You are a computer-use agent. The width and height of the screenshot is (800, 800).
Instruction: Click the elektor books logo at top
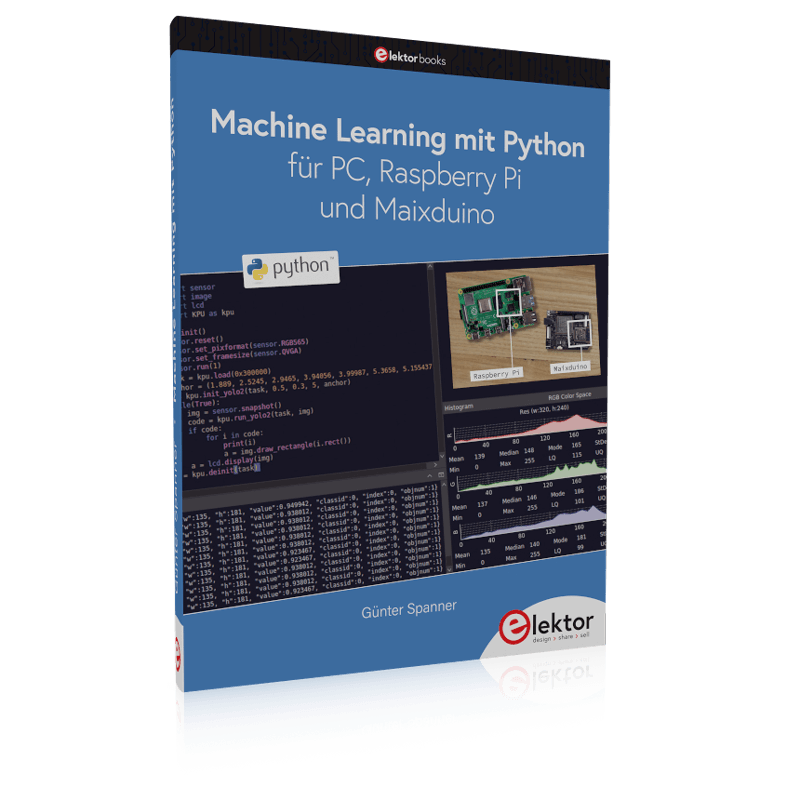click(410, 57)
